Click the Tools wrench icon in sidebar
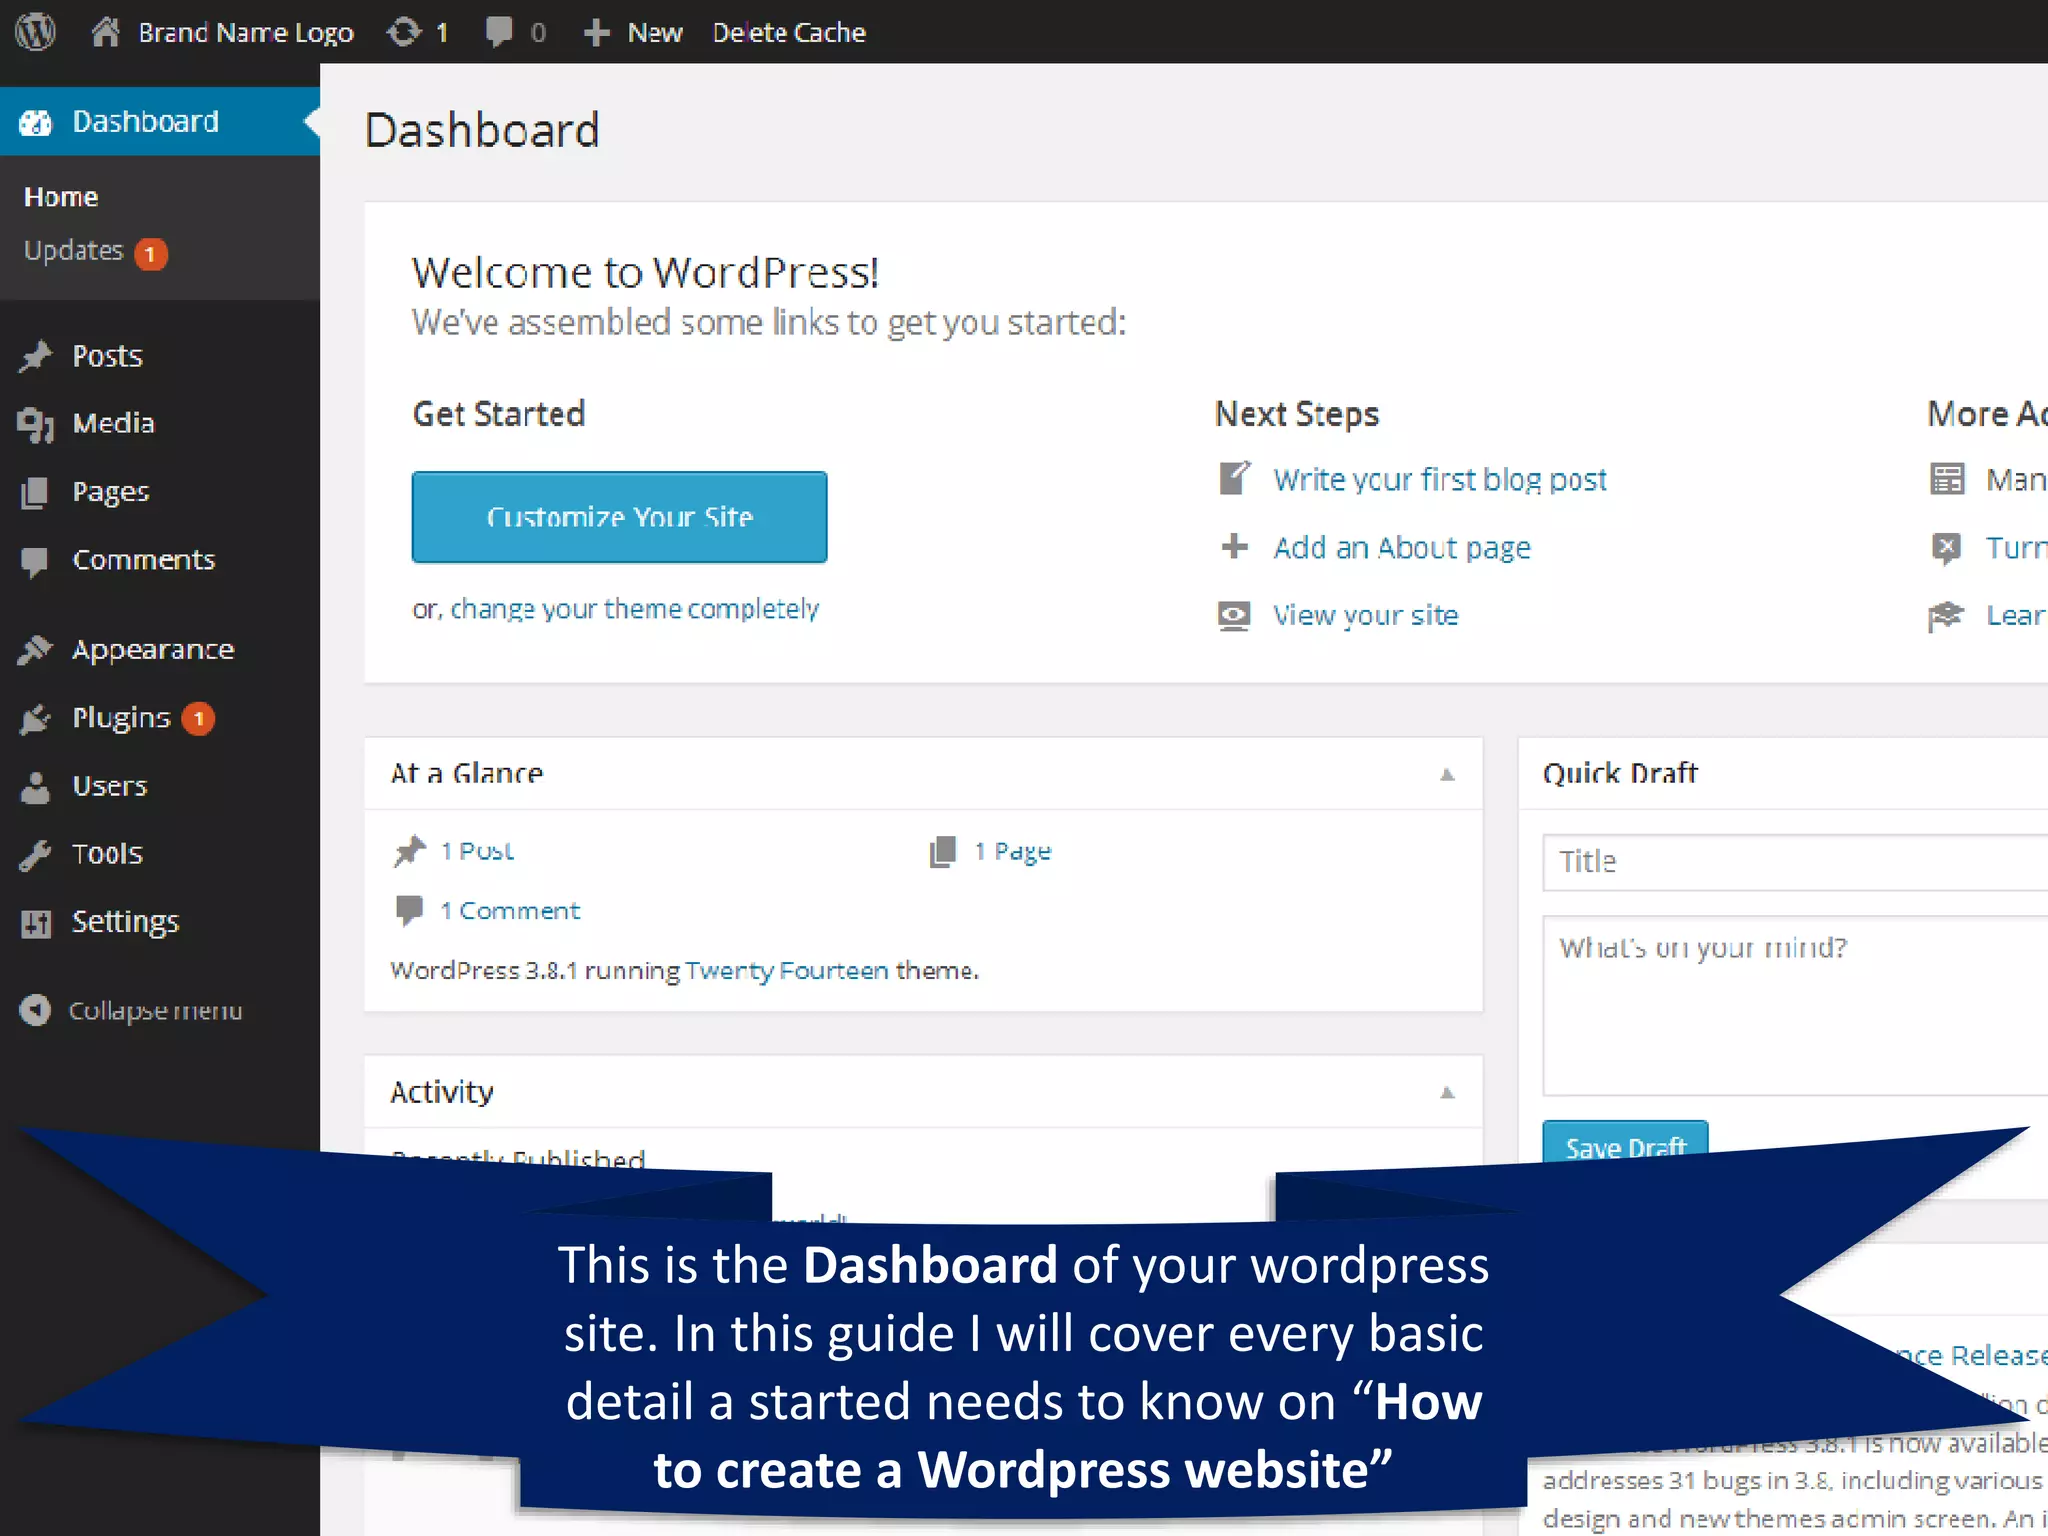2048x1536 pixels. pyautogui.click(x=35, y=854)
